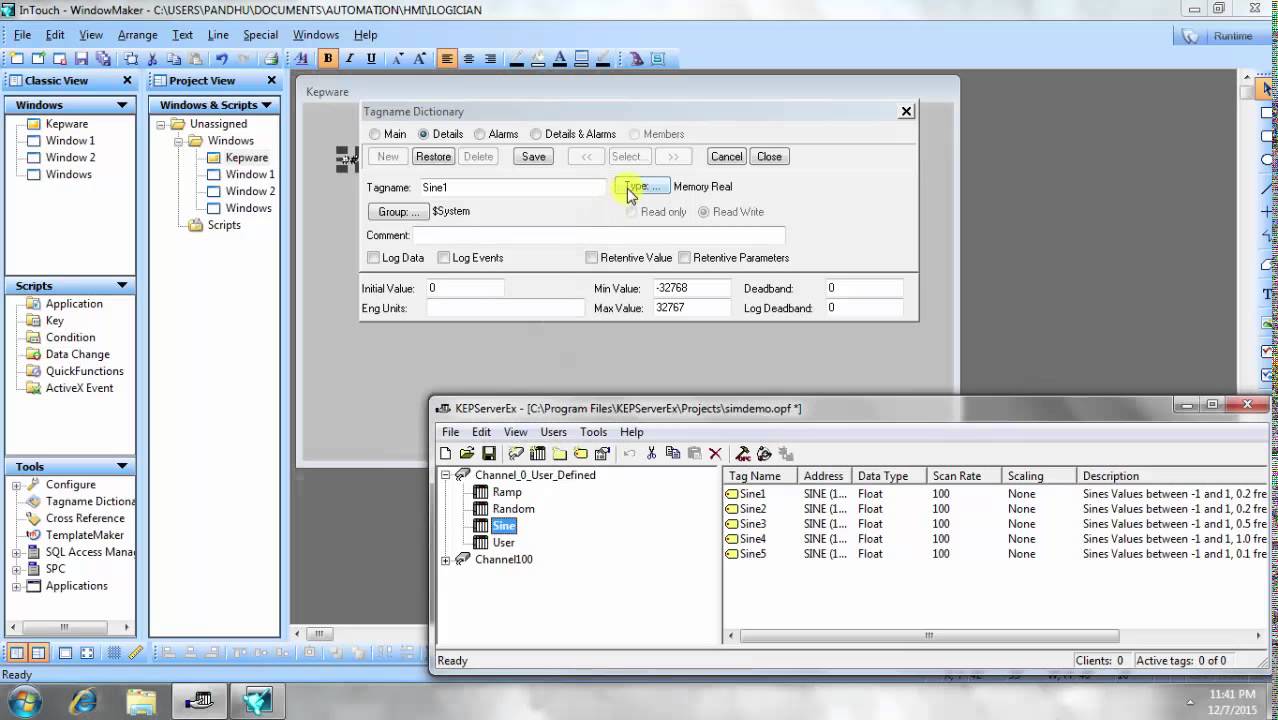
Task: Click New Channel icon in KEPServerEx toolbar
Action: point(516,454)
